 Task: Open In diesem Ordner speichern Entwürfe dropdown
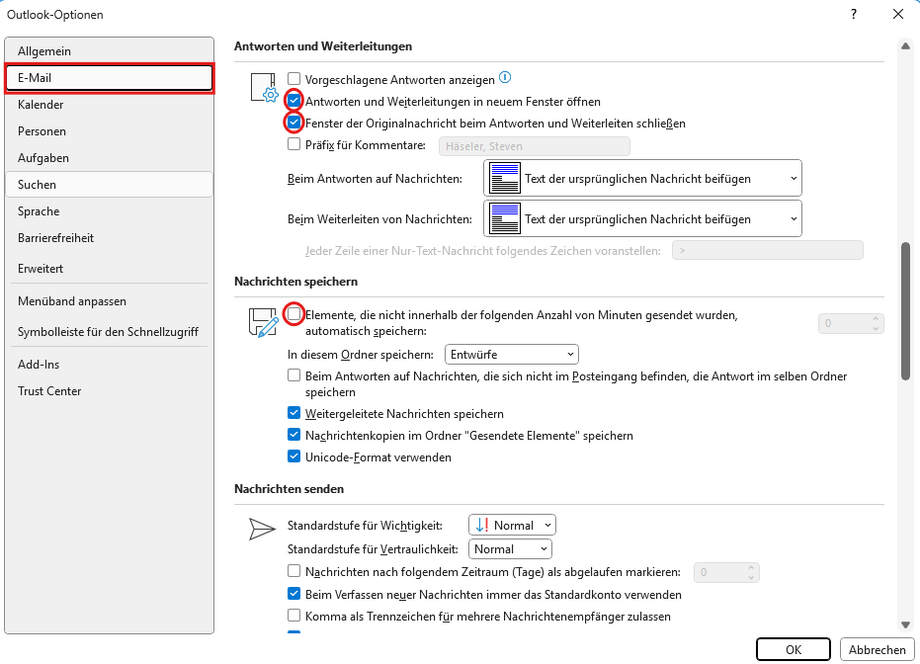512,354
